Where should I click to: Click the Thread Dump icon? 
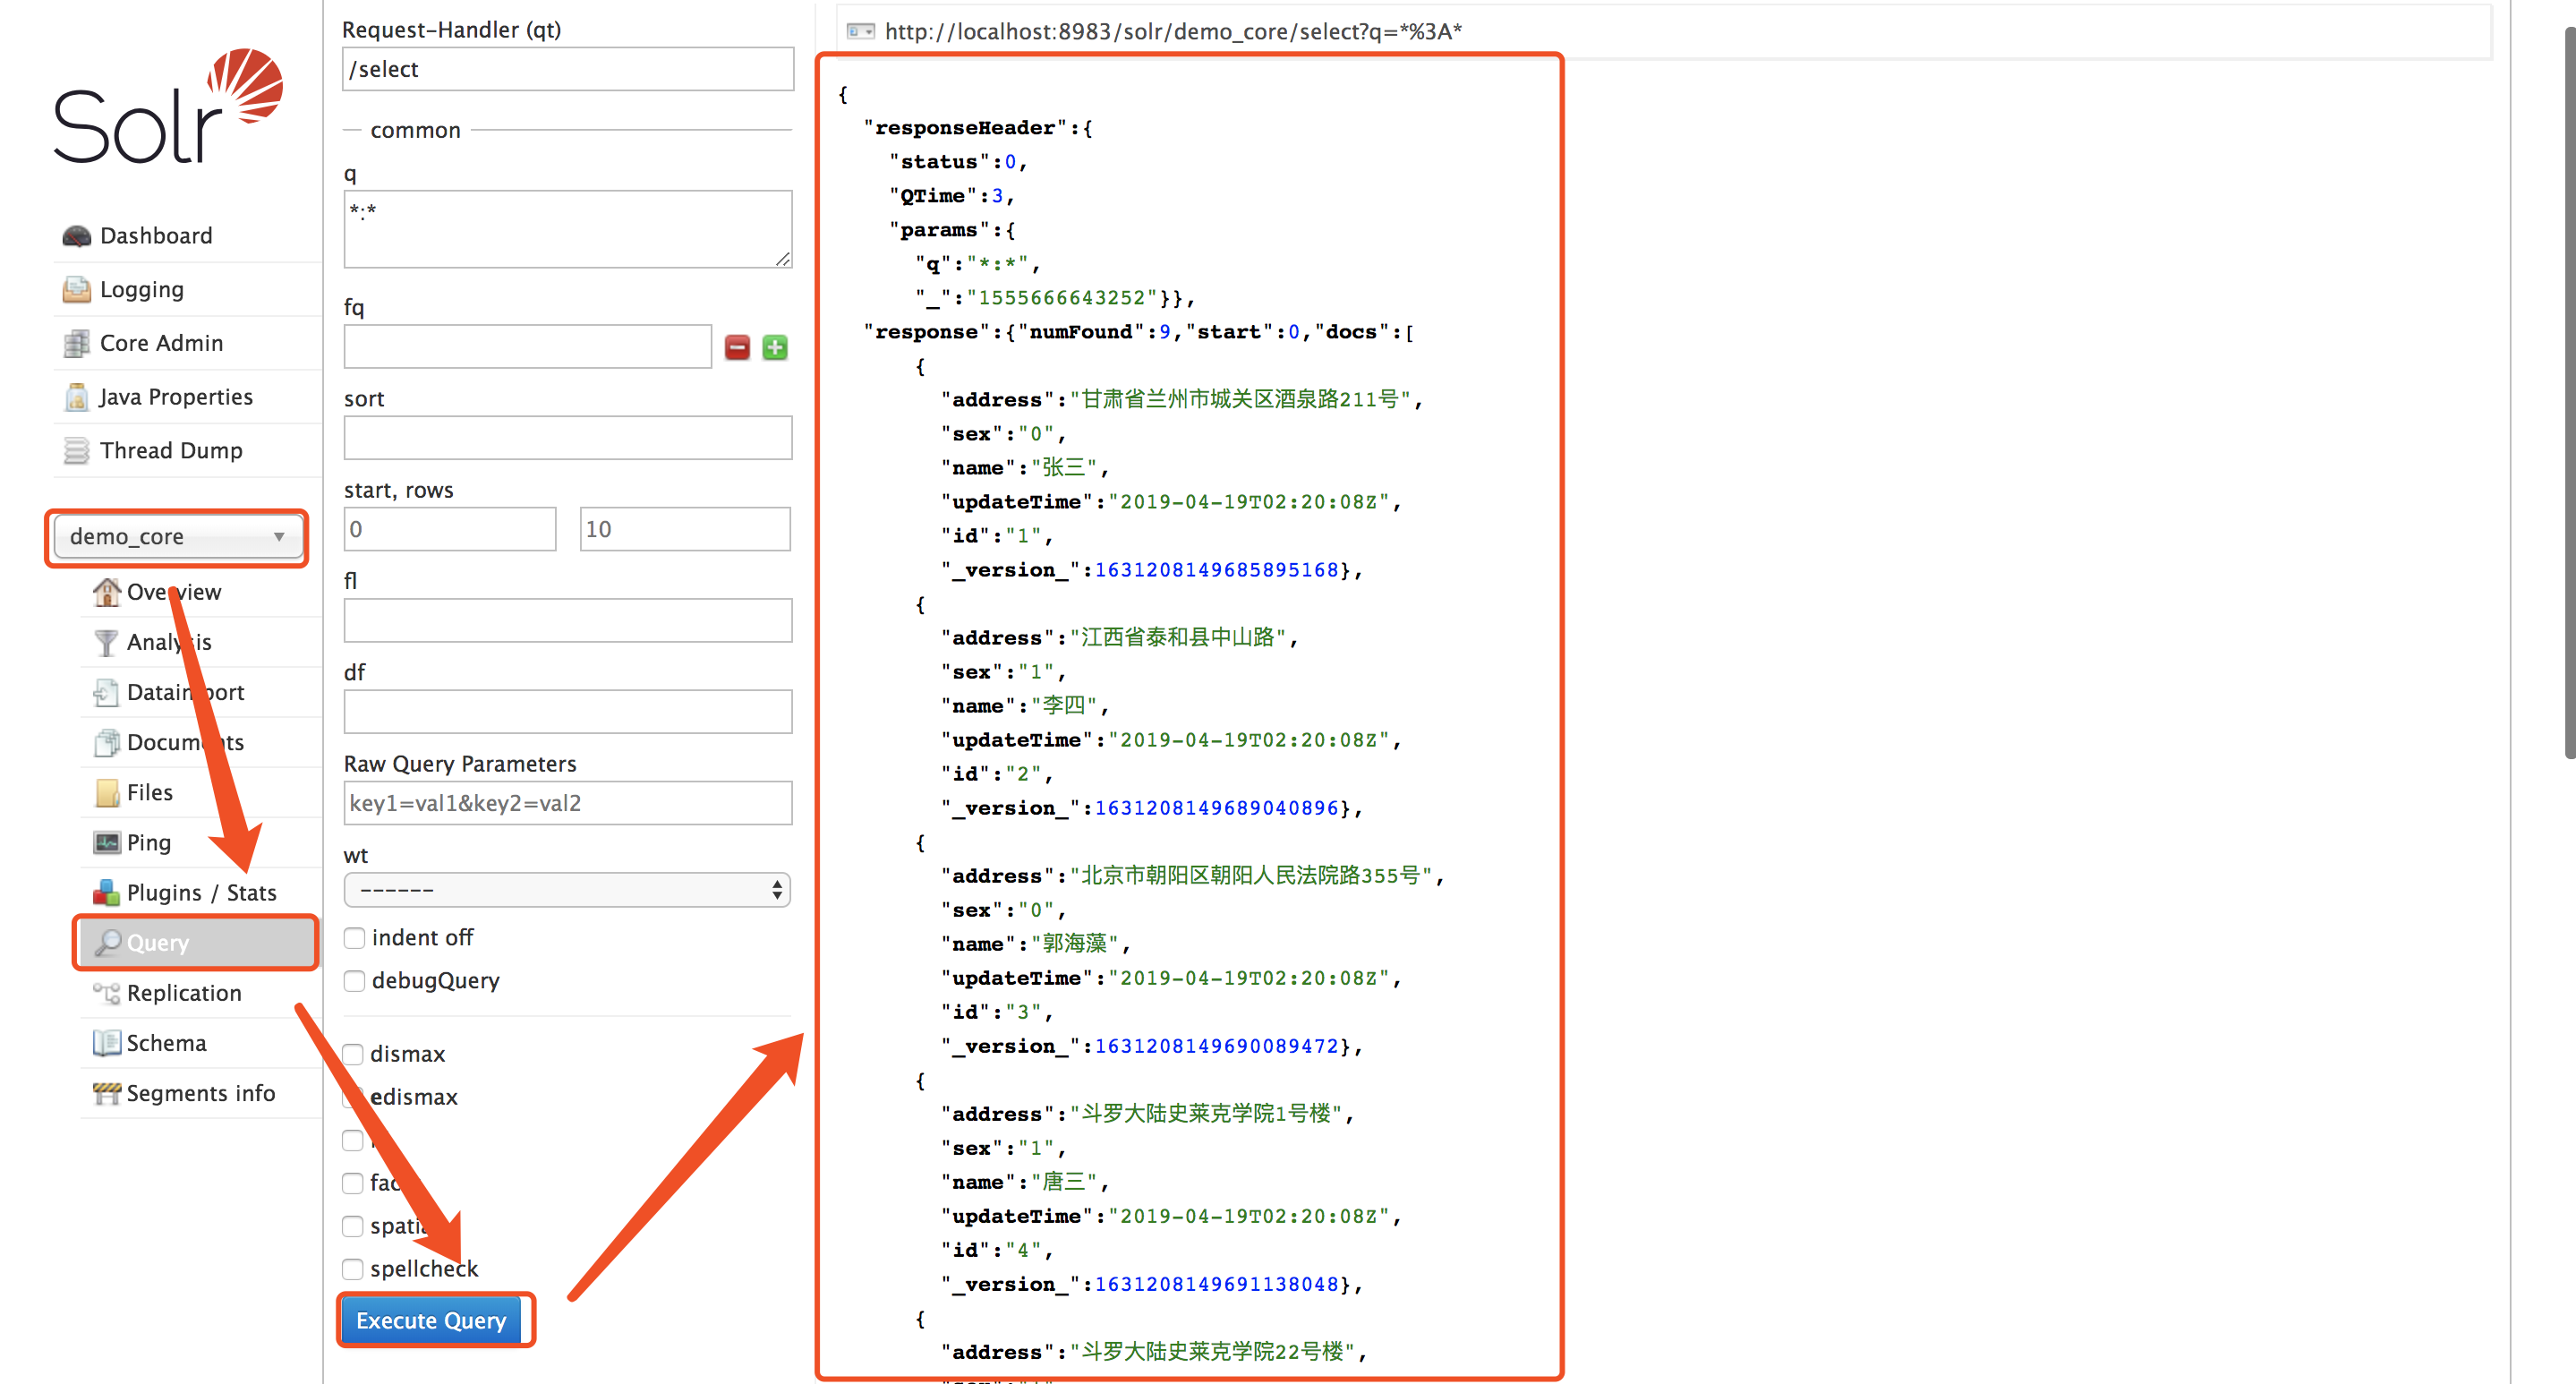click(77, 451)
